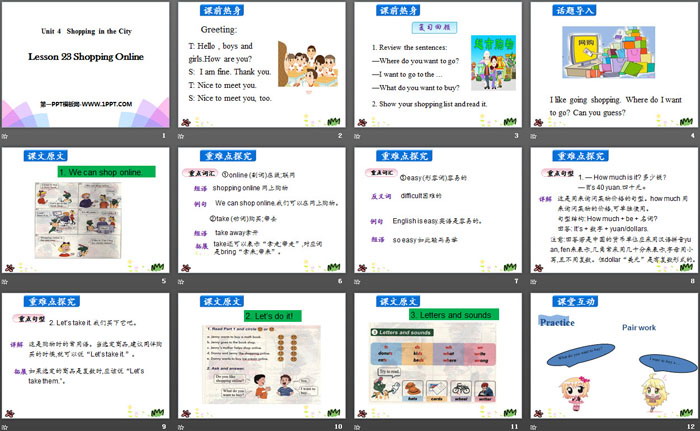Open slide 4 'I like going shopping'
Screen dimensions: 700x431
click(x=614, y=65)
